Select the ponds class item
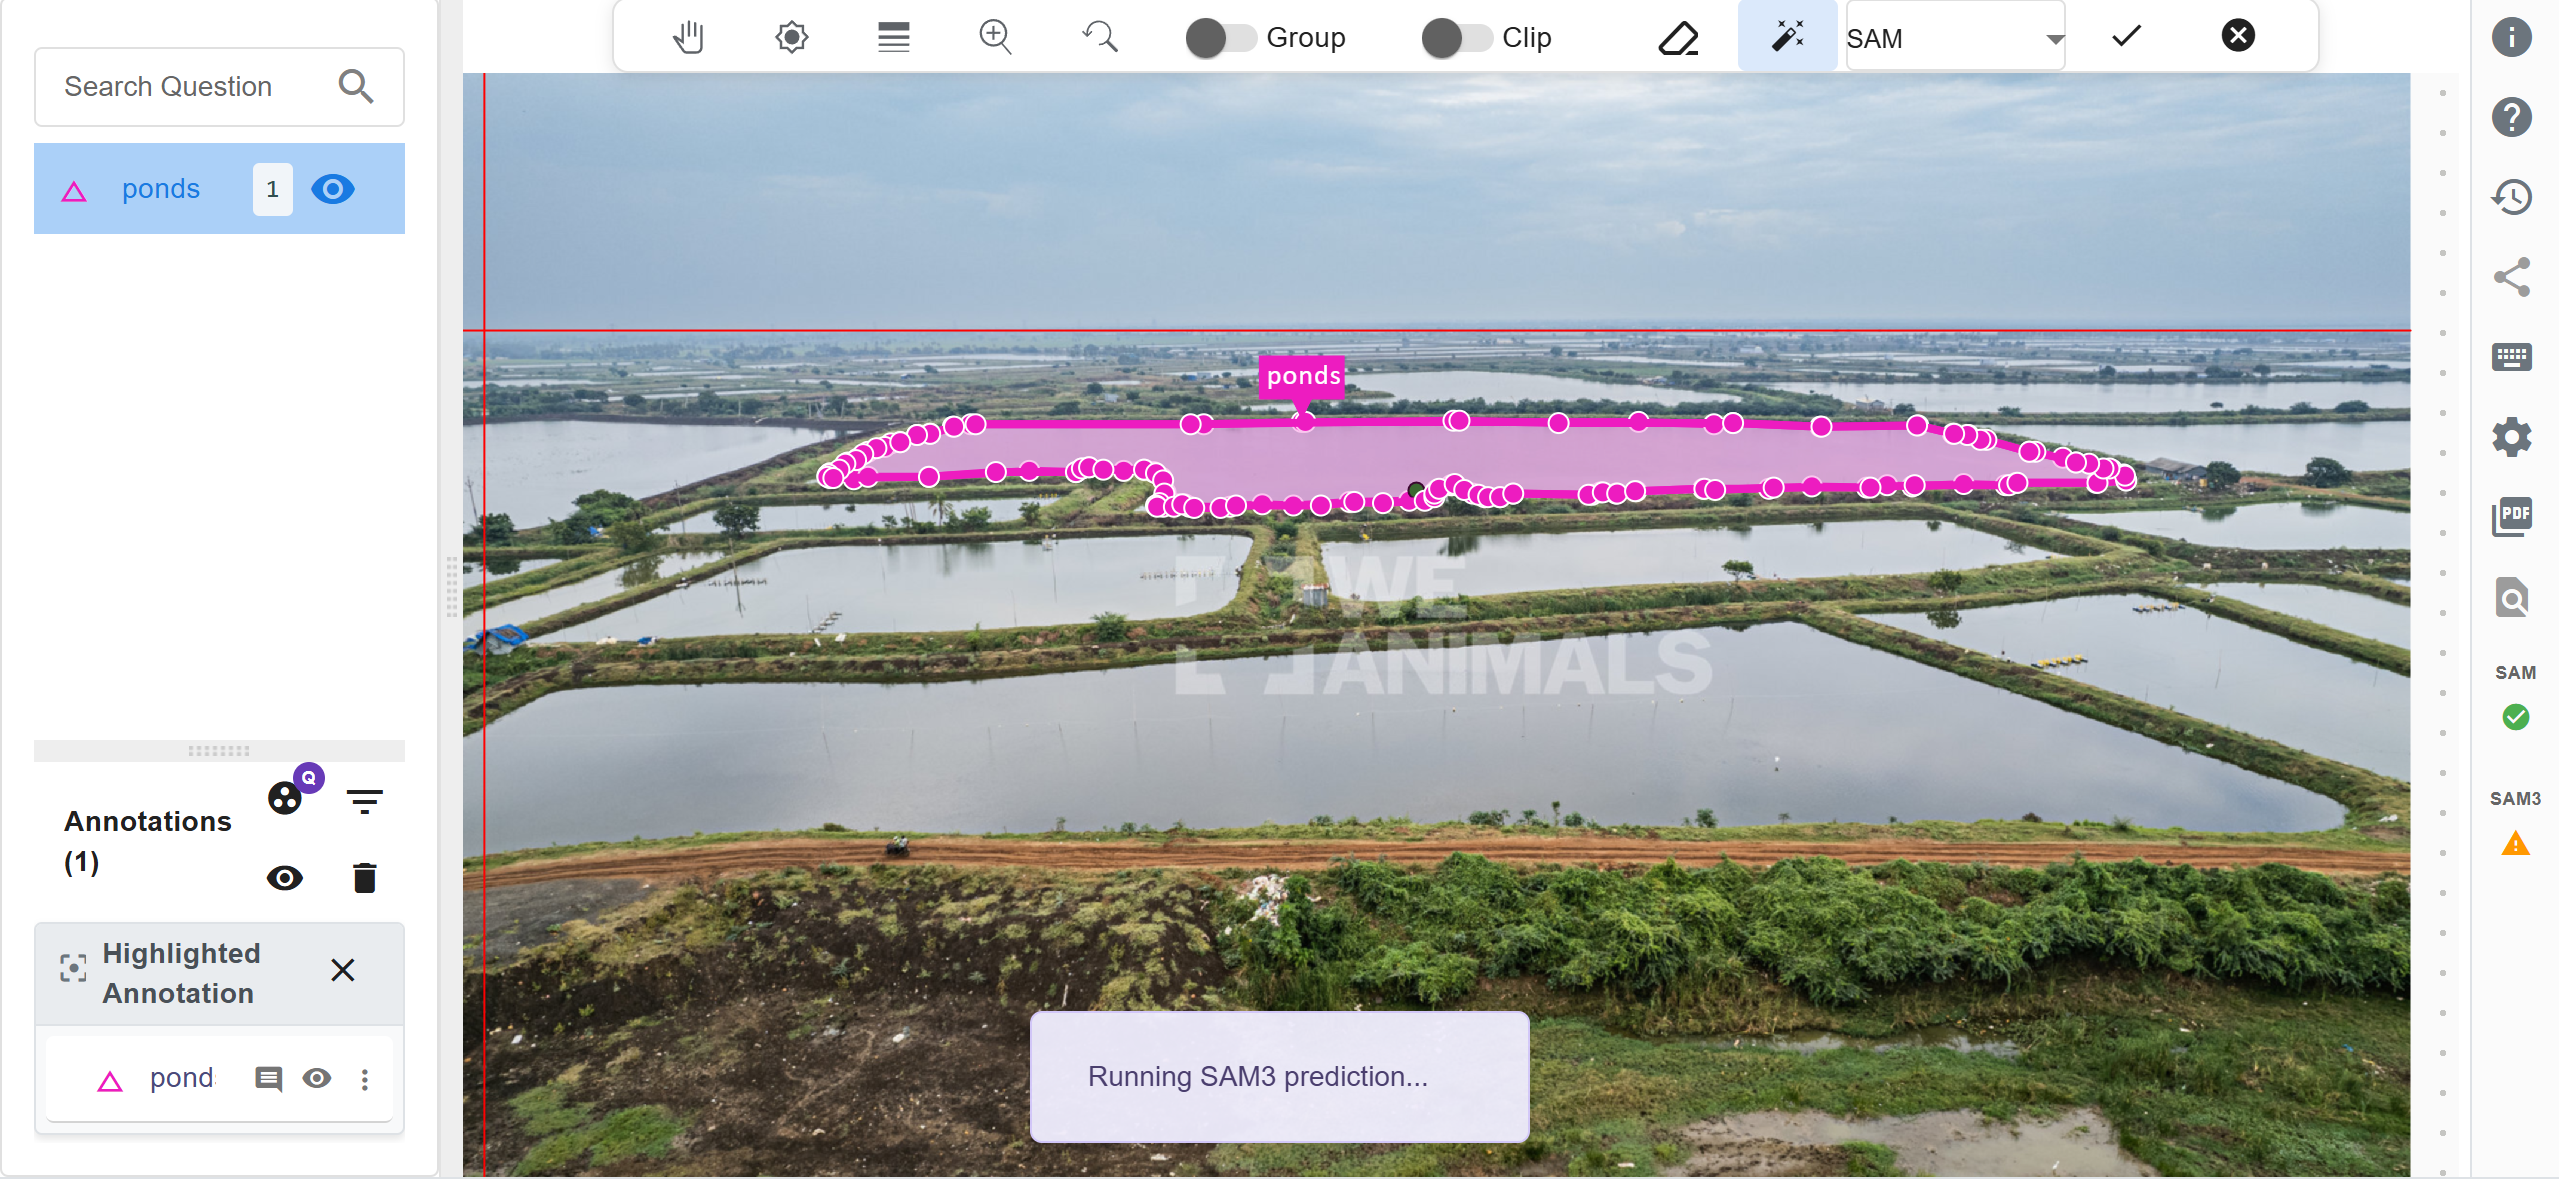 (160, 189)
